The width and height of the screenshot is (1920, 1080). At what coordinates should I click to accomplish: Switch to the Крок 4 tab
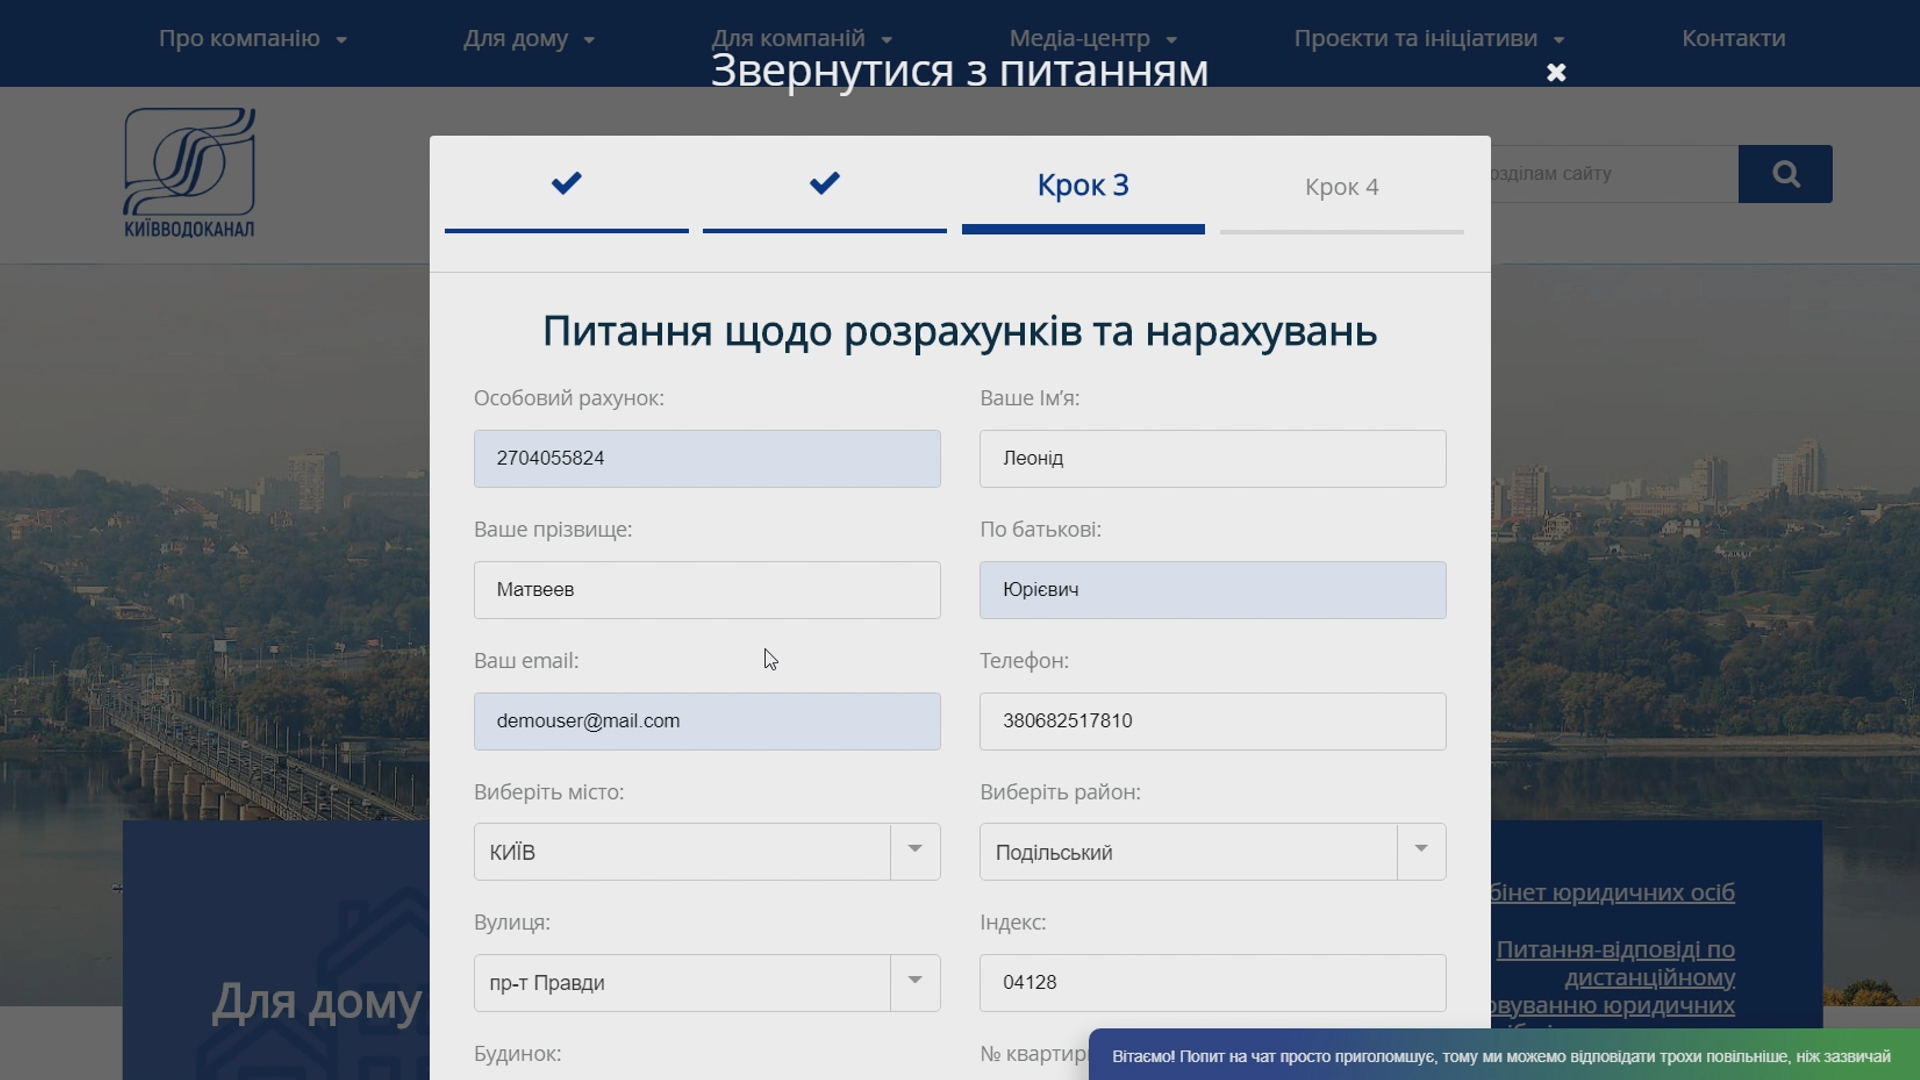click(1341, 188)
